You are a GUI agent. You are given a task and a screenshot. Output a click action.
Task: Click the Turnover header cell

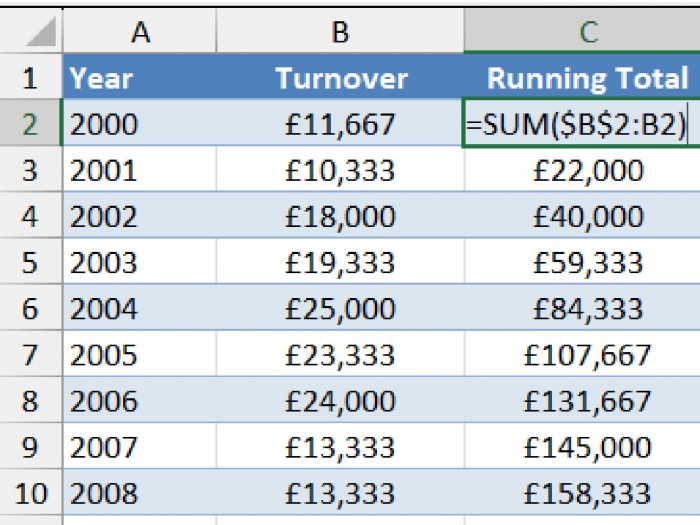[x=340, y=78]
